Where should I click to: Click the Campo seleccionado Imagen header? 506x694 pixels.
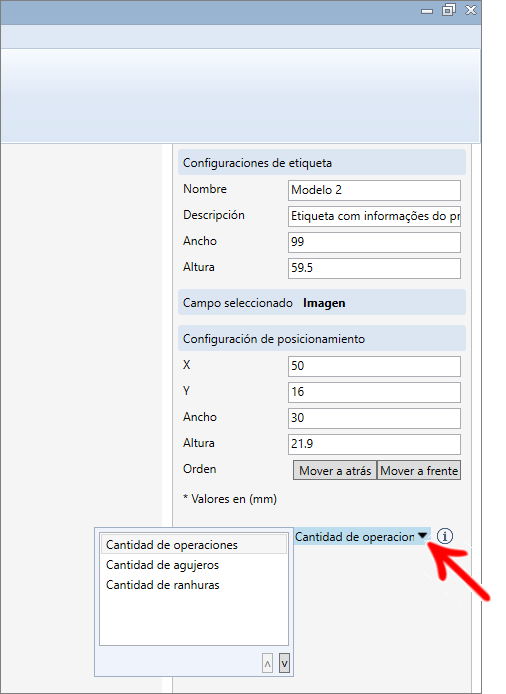[322, 303]
